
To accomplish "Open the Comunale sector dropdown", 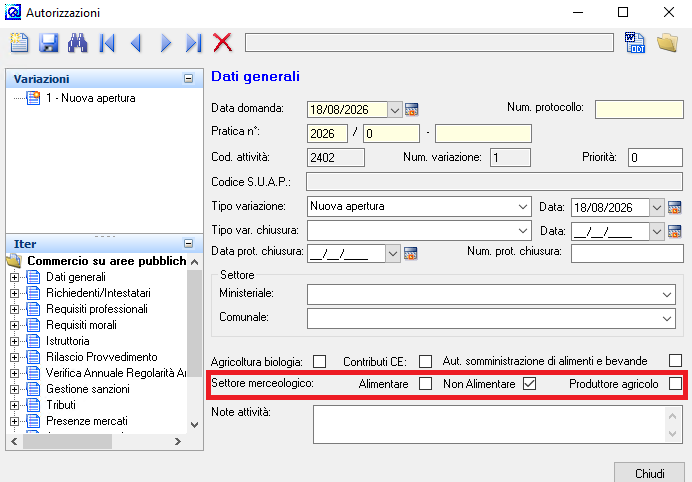I will (x=667, y=319).
